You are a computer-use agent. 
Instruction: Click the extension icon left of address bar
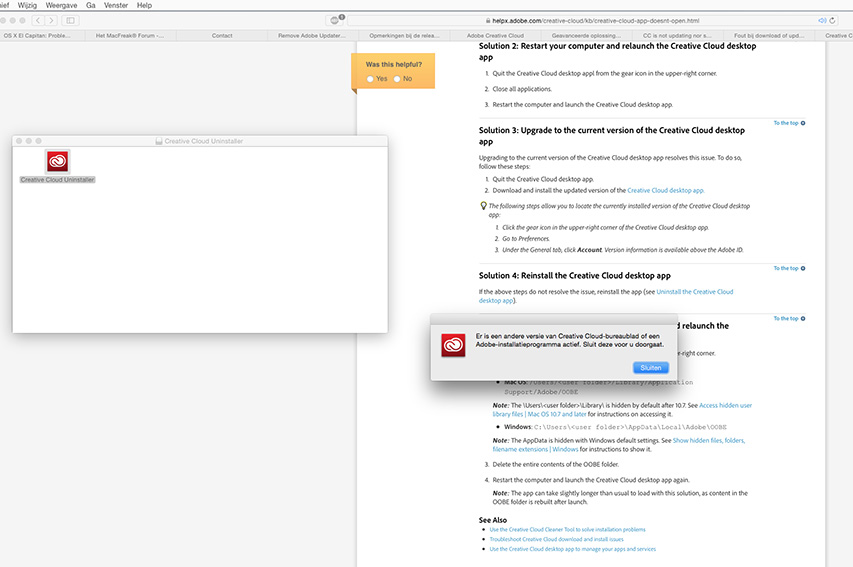tap(335, 21)
